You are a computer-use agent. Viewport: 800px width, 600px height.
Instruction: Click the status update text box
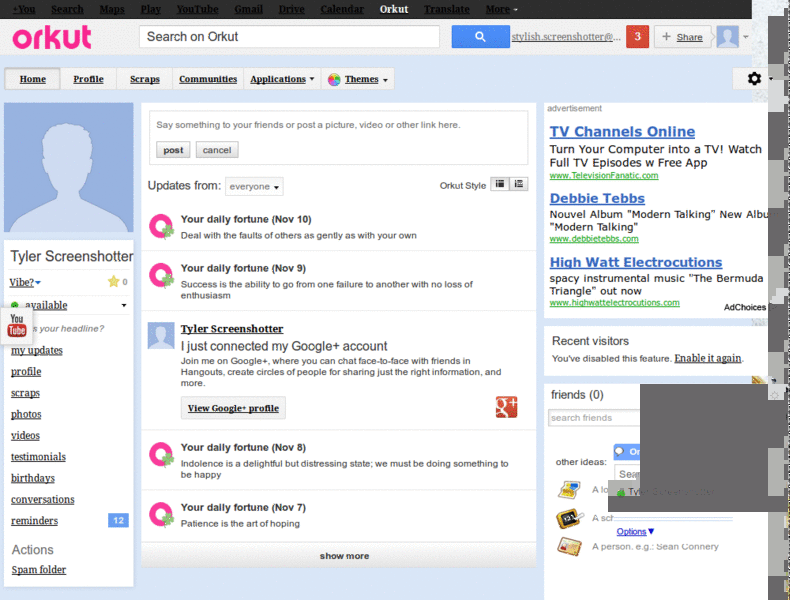(x=338, y=125)
